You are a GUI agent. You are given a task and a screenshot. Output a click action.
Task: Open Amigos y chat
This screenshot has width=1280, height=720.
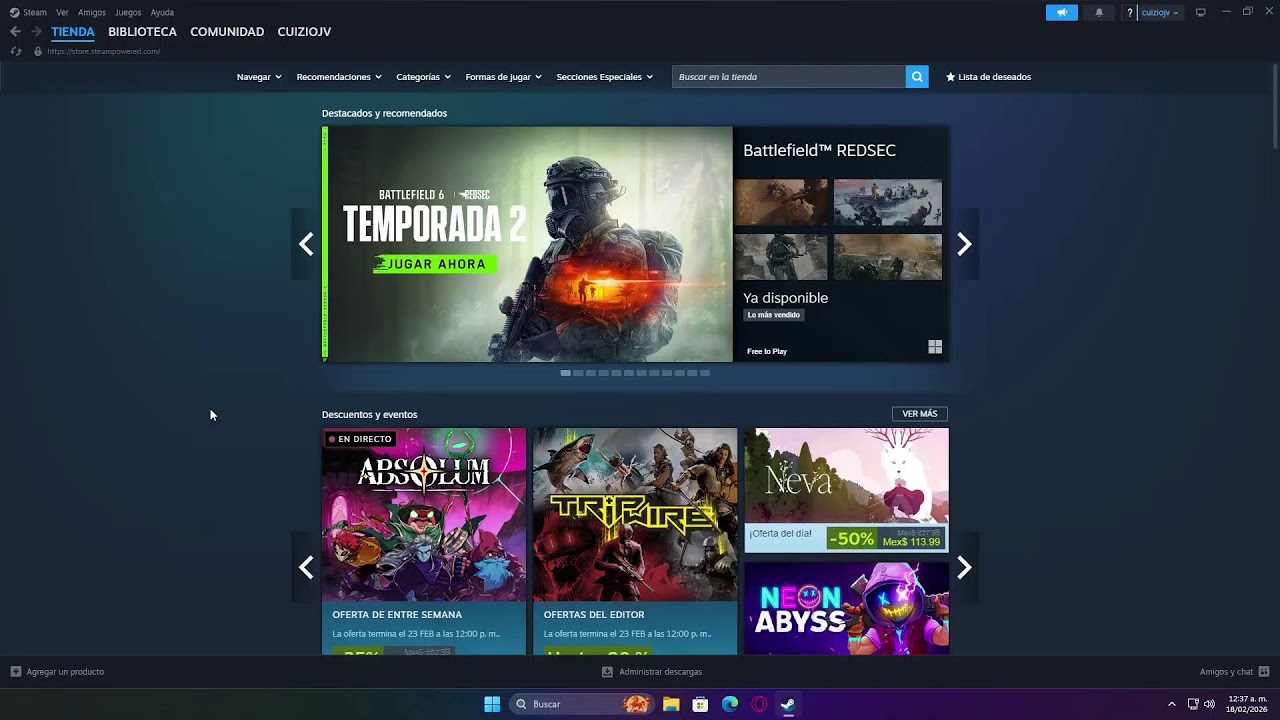pos(1226,672)
